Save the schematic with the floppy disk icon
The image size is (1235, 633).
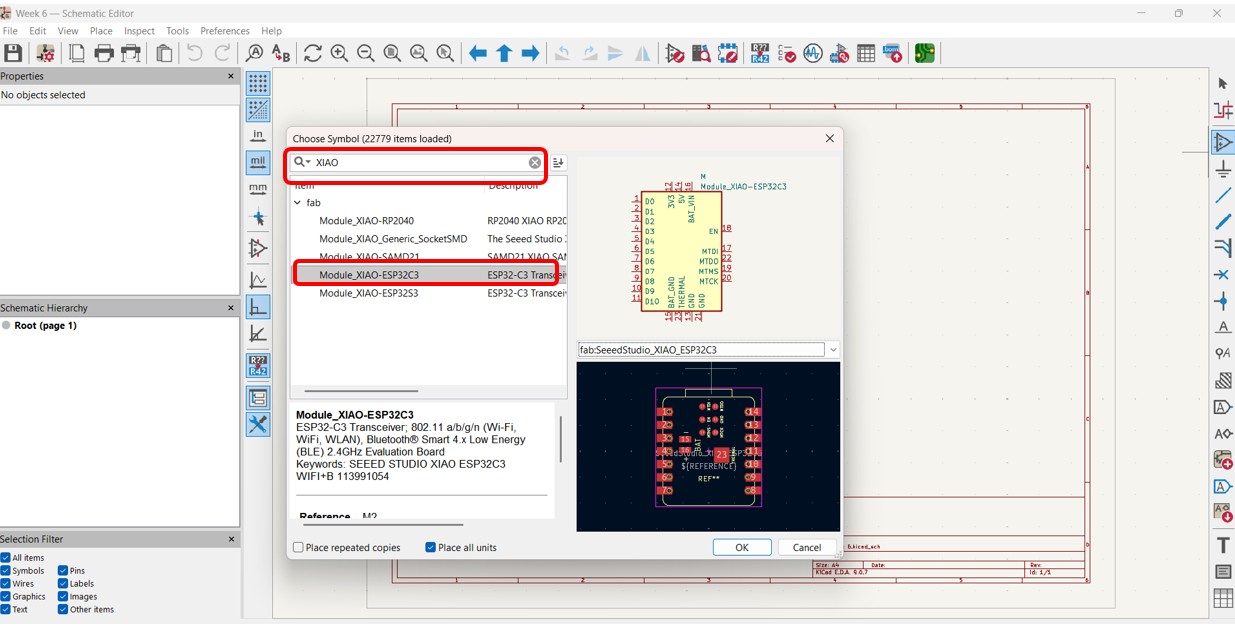click(x=13, y=53)
